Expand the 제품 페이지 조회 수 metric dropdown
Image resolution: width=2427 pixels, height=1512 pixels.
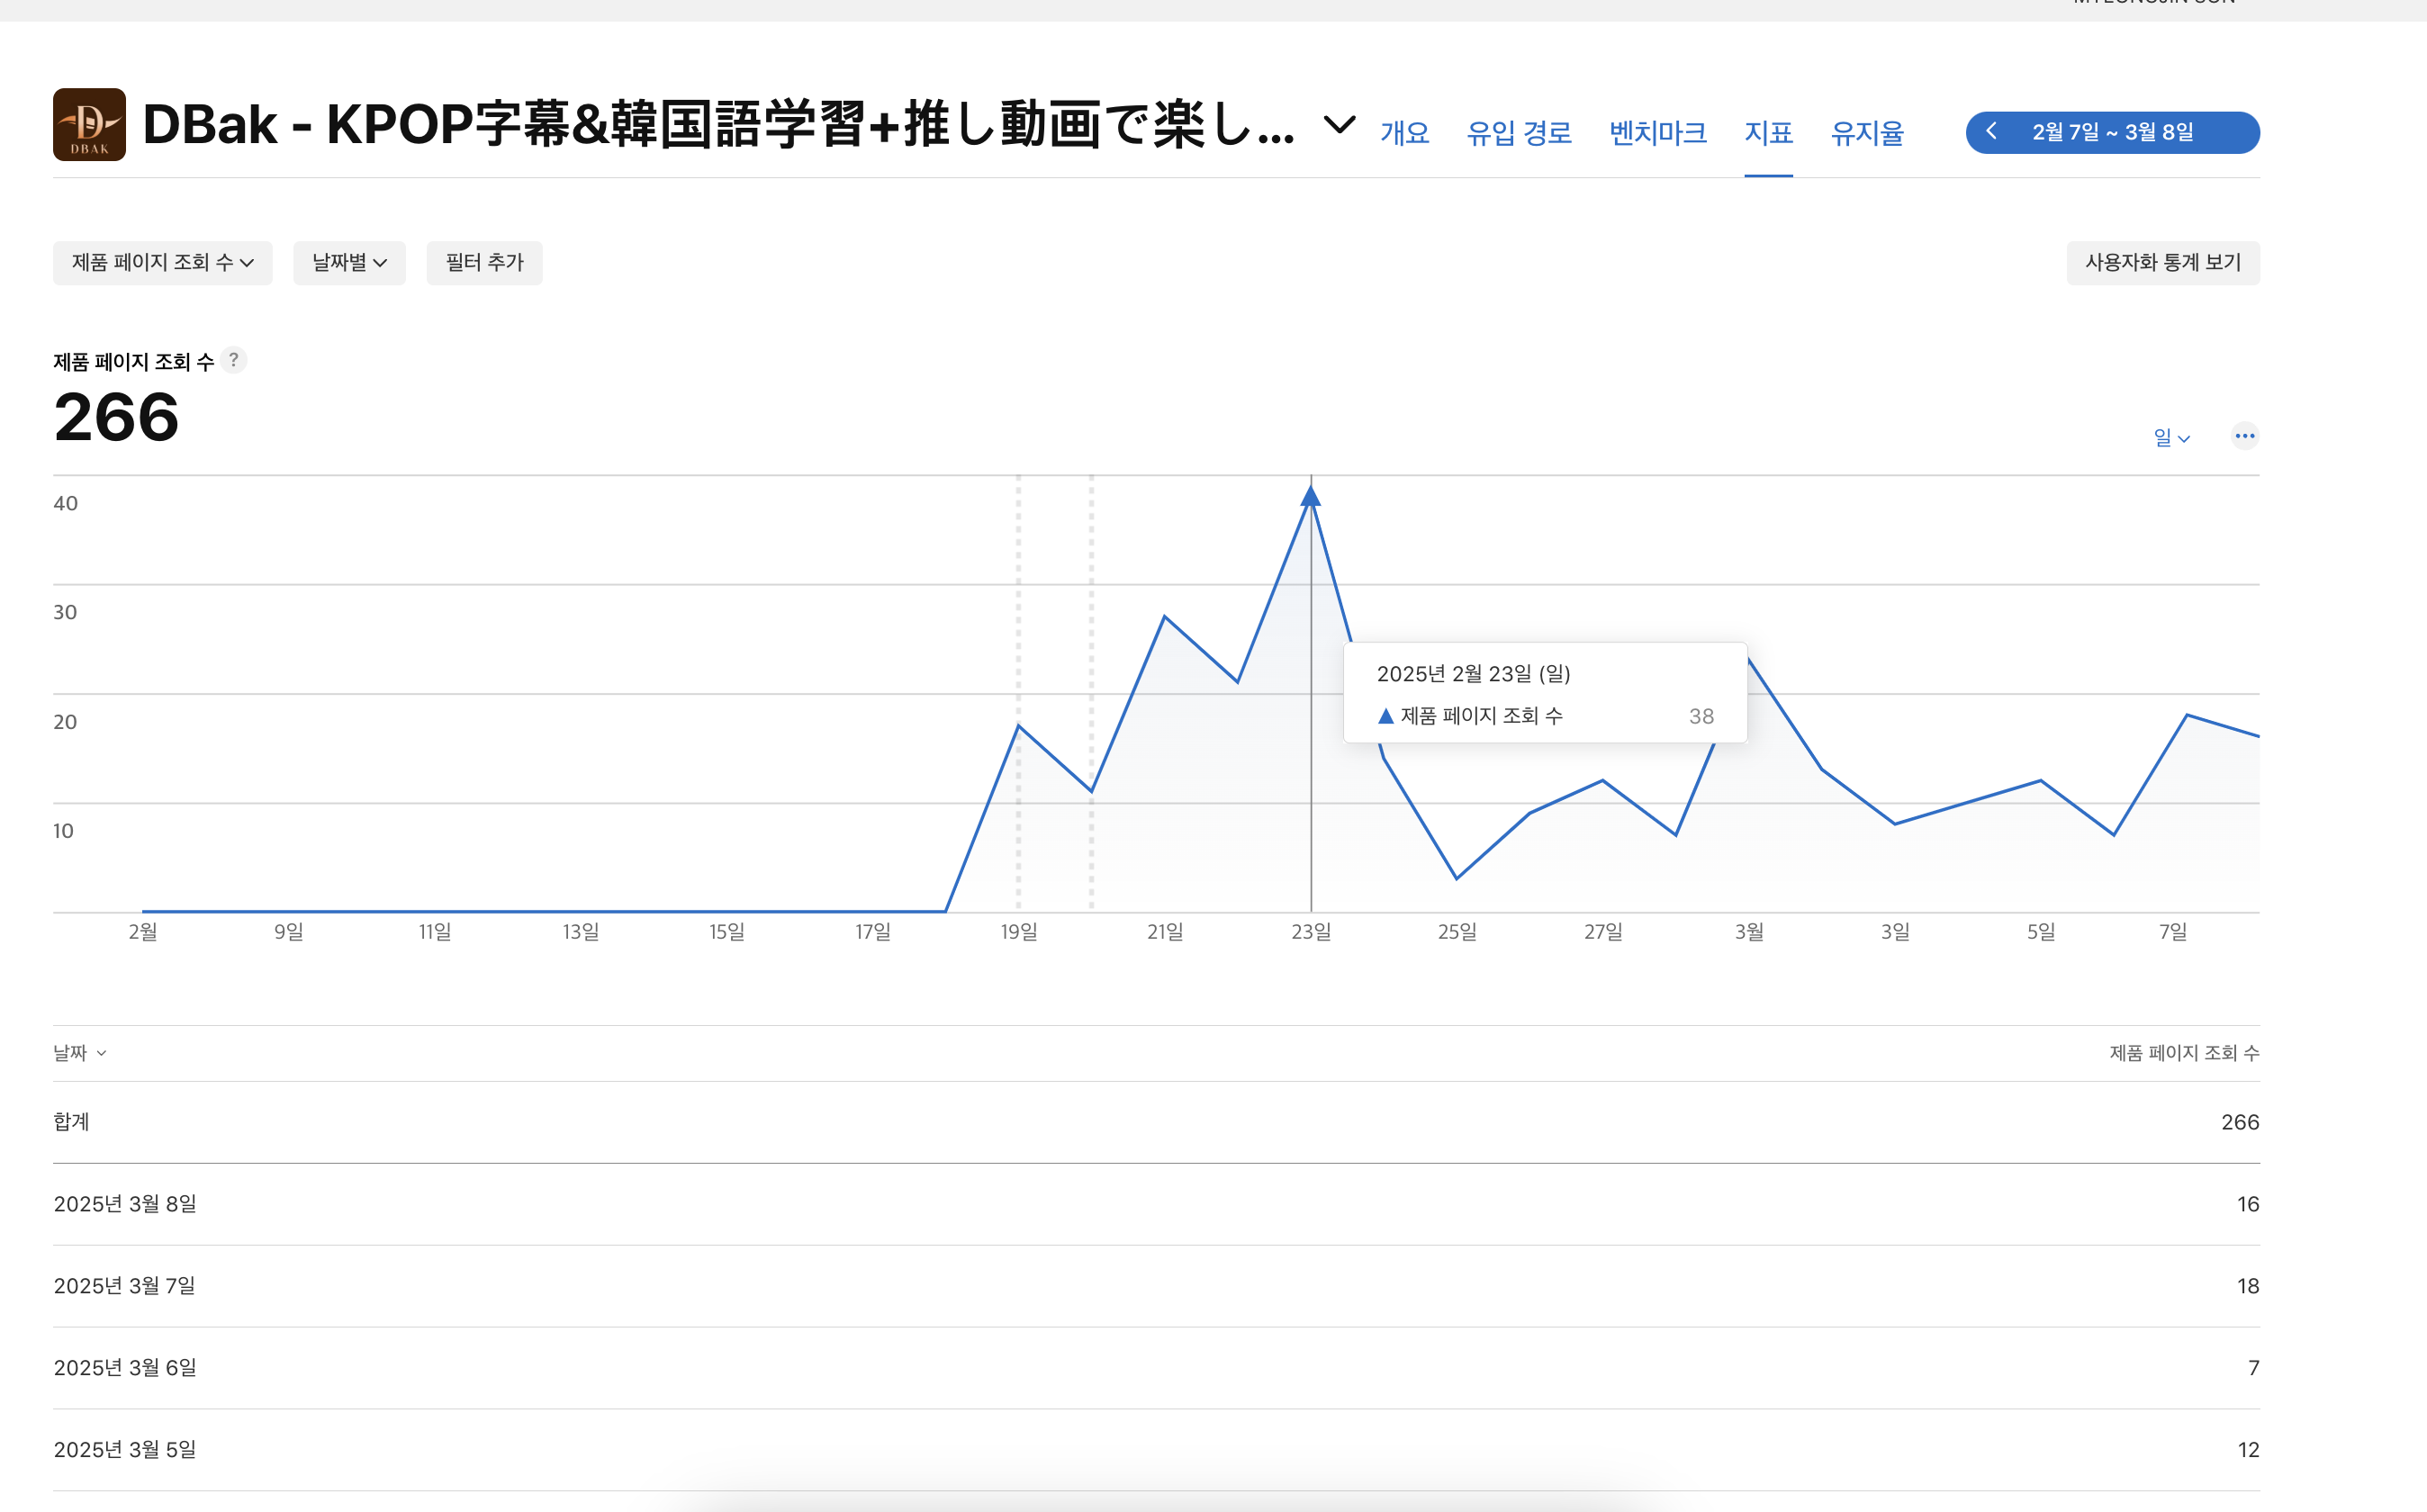163,263
